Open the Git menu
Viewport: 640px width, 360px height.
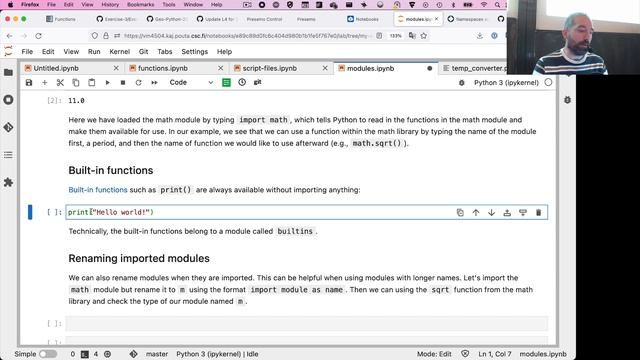click(x=143, y=52)
